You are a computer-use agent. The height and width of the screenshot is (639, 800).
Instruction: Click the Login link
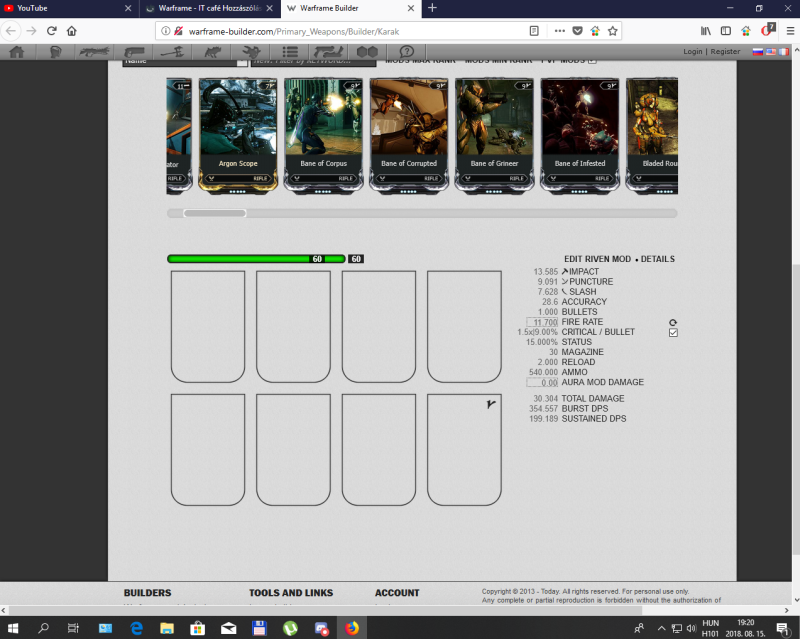(x=692, y=52)
